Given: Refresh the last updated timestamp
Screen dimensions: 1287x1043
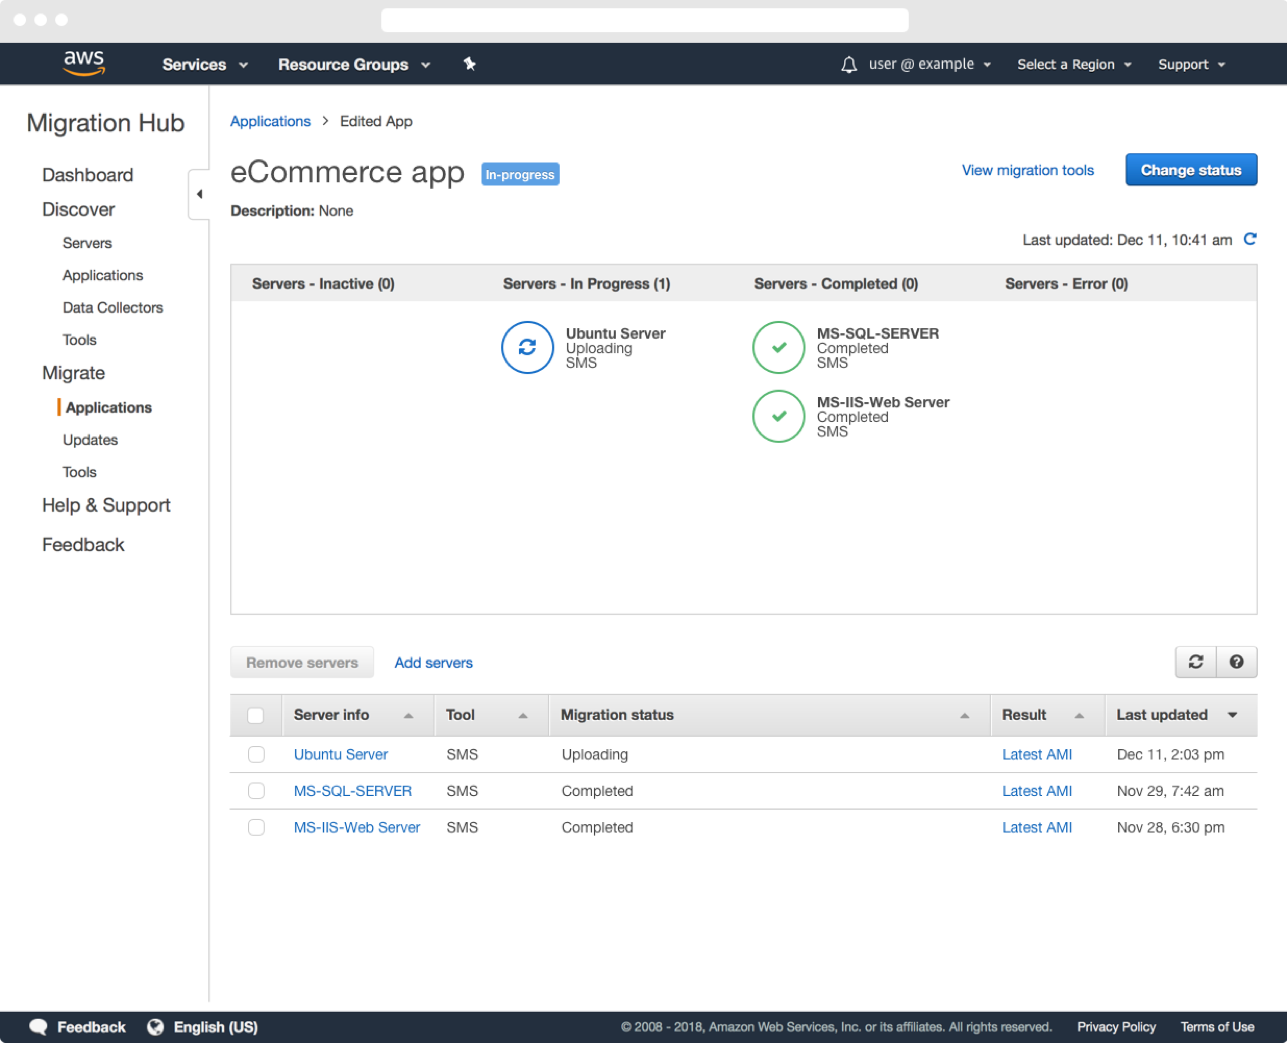Looking at the screenshot, I should coord(1249,239).
